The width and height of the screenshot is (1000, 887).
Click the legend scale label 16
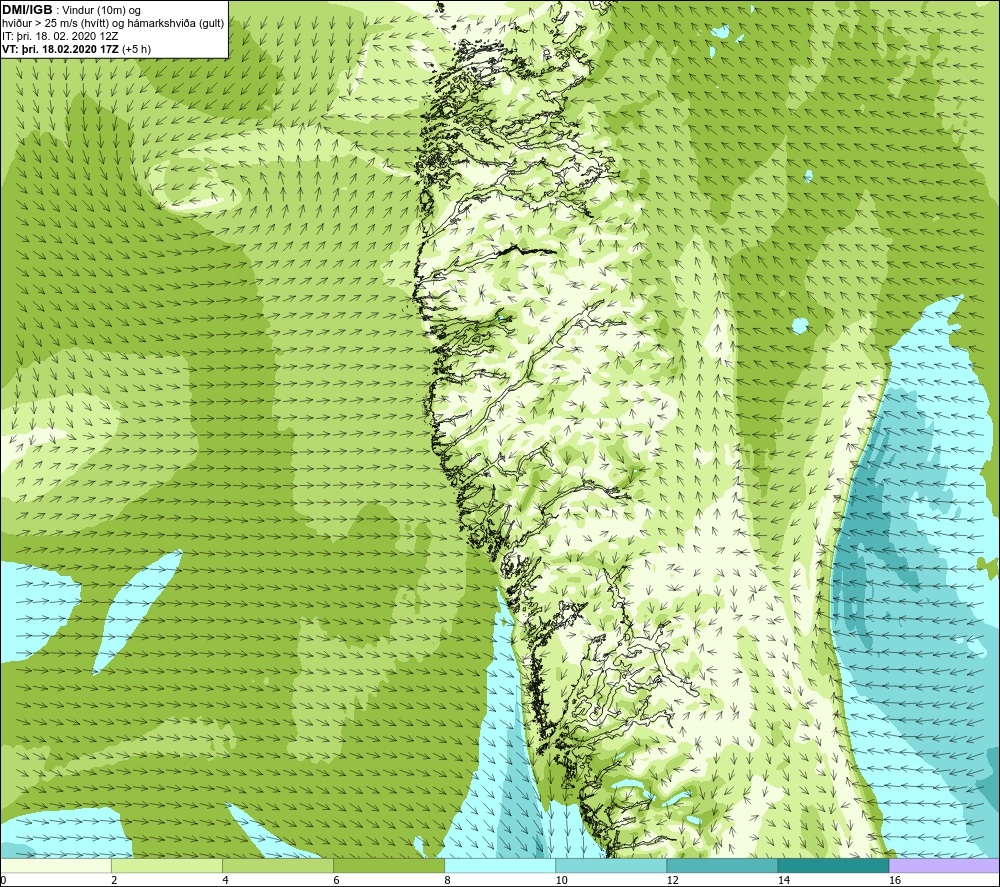pyautogui.click(x=895, y=881)
